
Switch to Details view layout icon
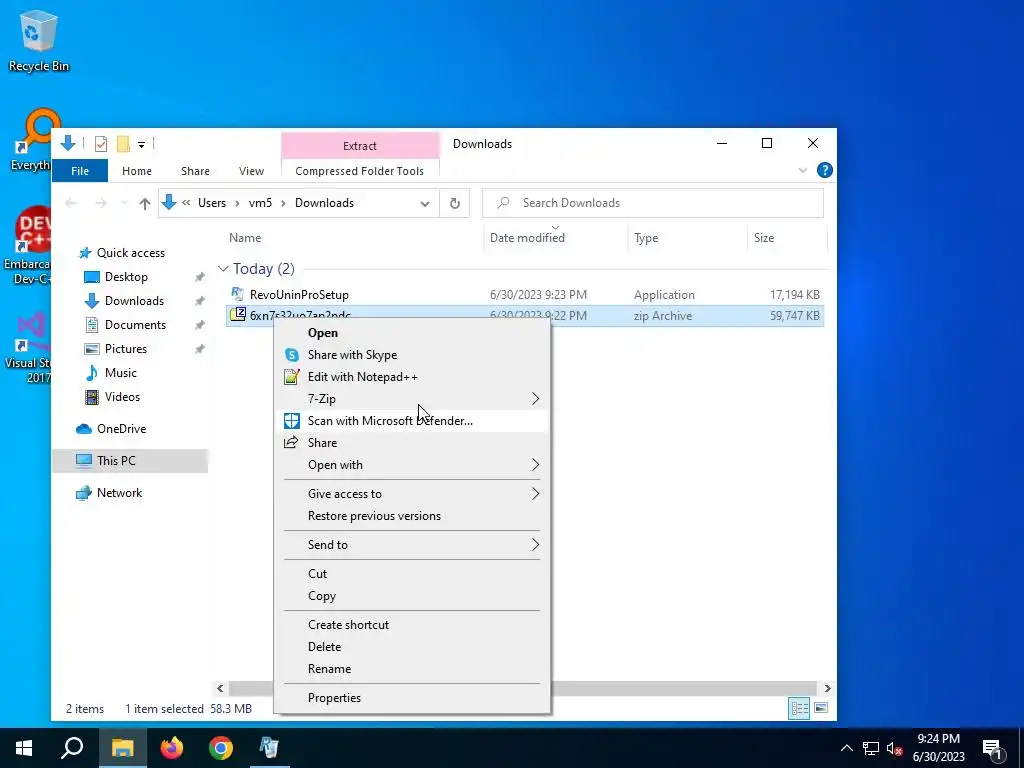click(799, 708)
